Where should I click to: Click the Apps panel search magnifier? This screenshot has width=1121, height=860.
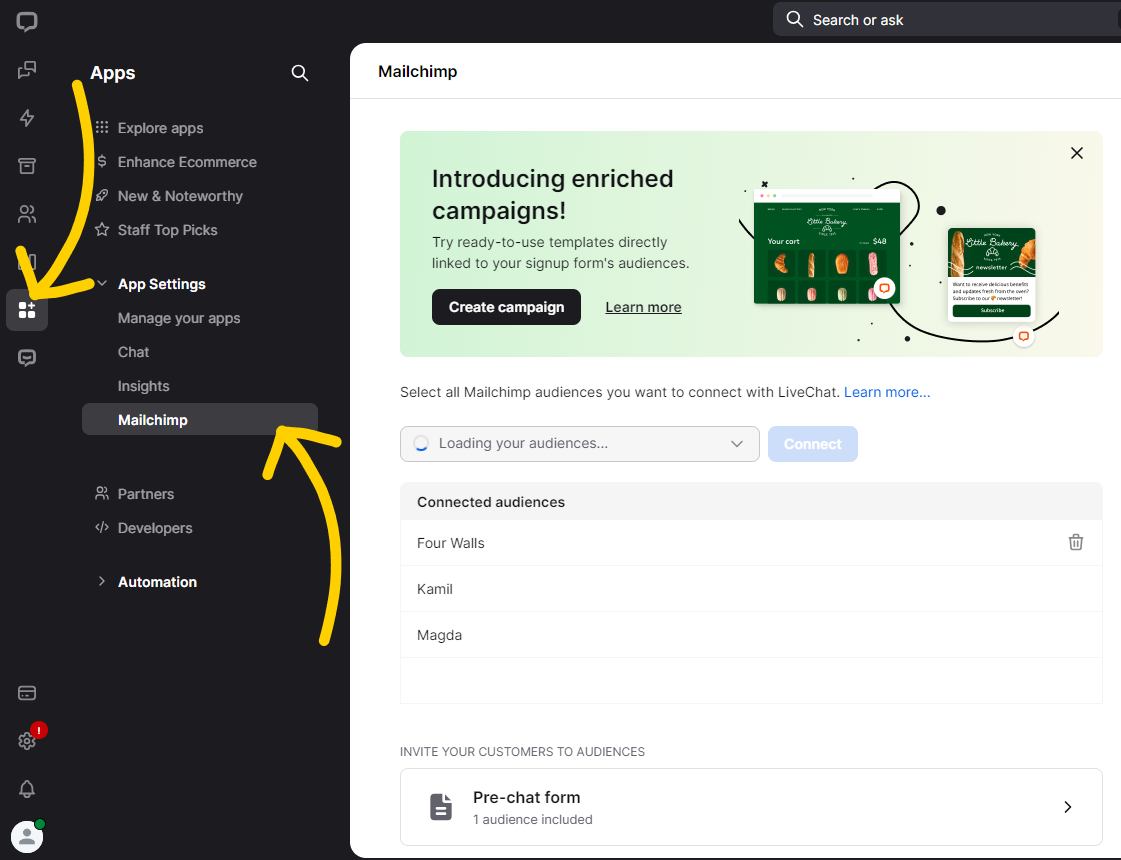tap(300, 73)
